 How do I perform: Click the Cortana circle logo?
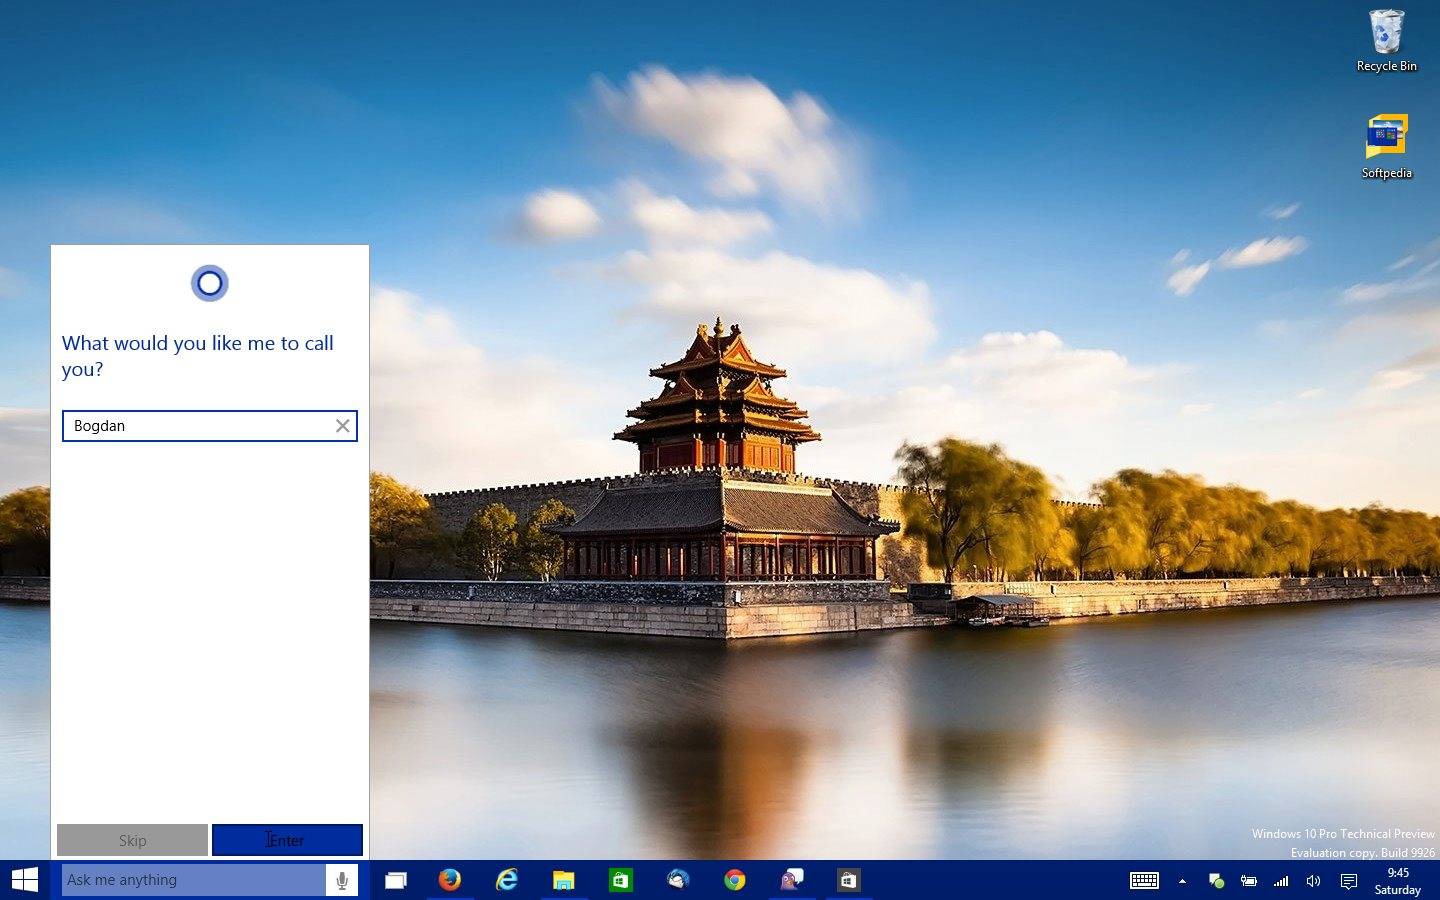tap(210, 284)
